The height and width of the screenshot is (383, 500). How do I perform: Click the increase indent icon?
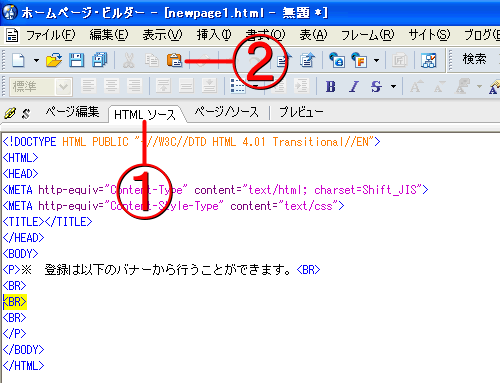[302, 86]
